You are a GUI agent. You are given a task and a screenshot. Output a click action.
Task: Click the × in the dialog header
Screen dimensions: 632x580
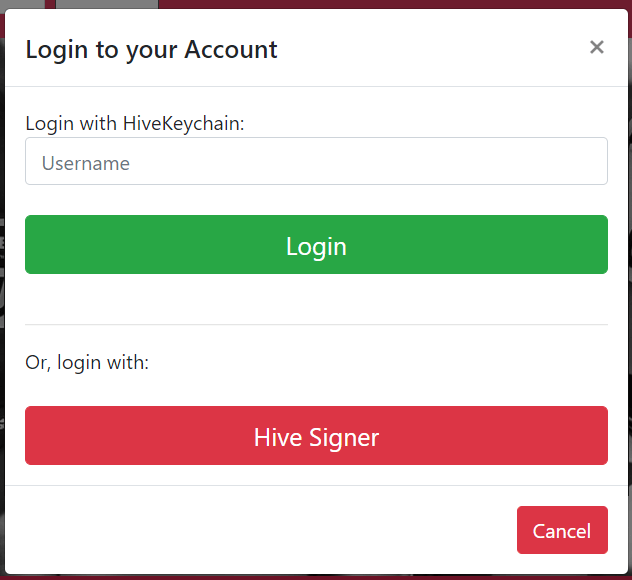pos(597,47)
